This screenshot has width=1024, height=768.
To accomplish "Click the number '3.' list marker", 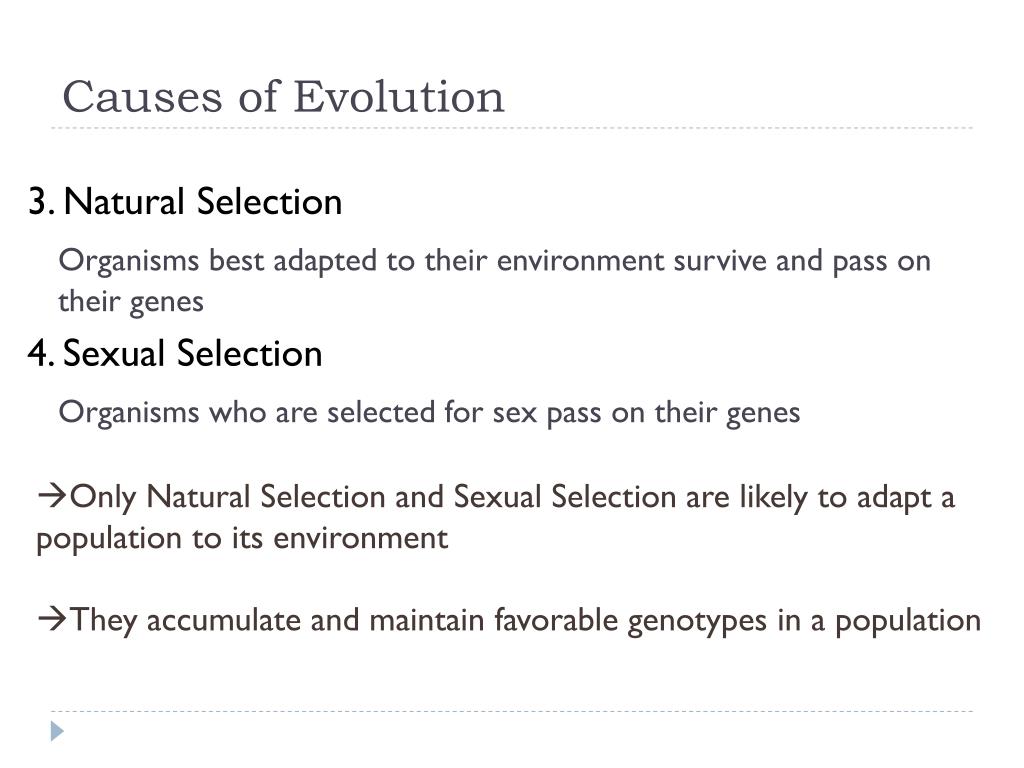I will (x=41, y=201).
